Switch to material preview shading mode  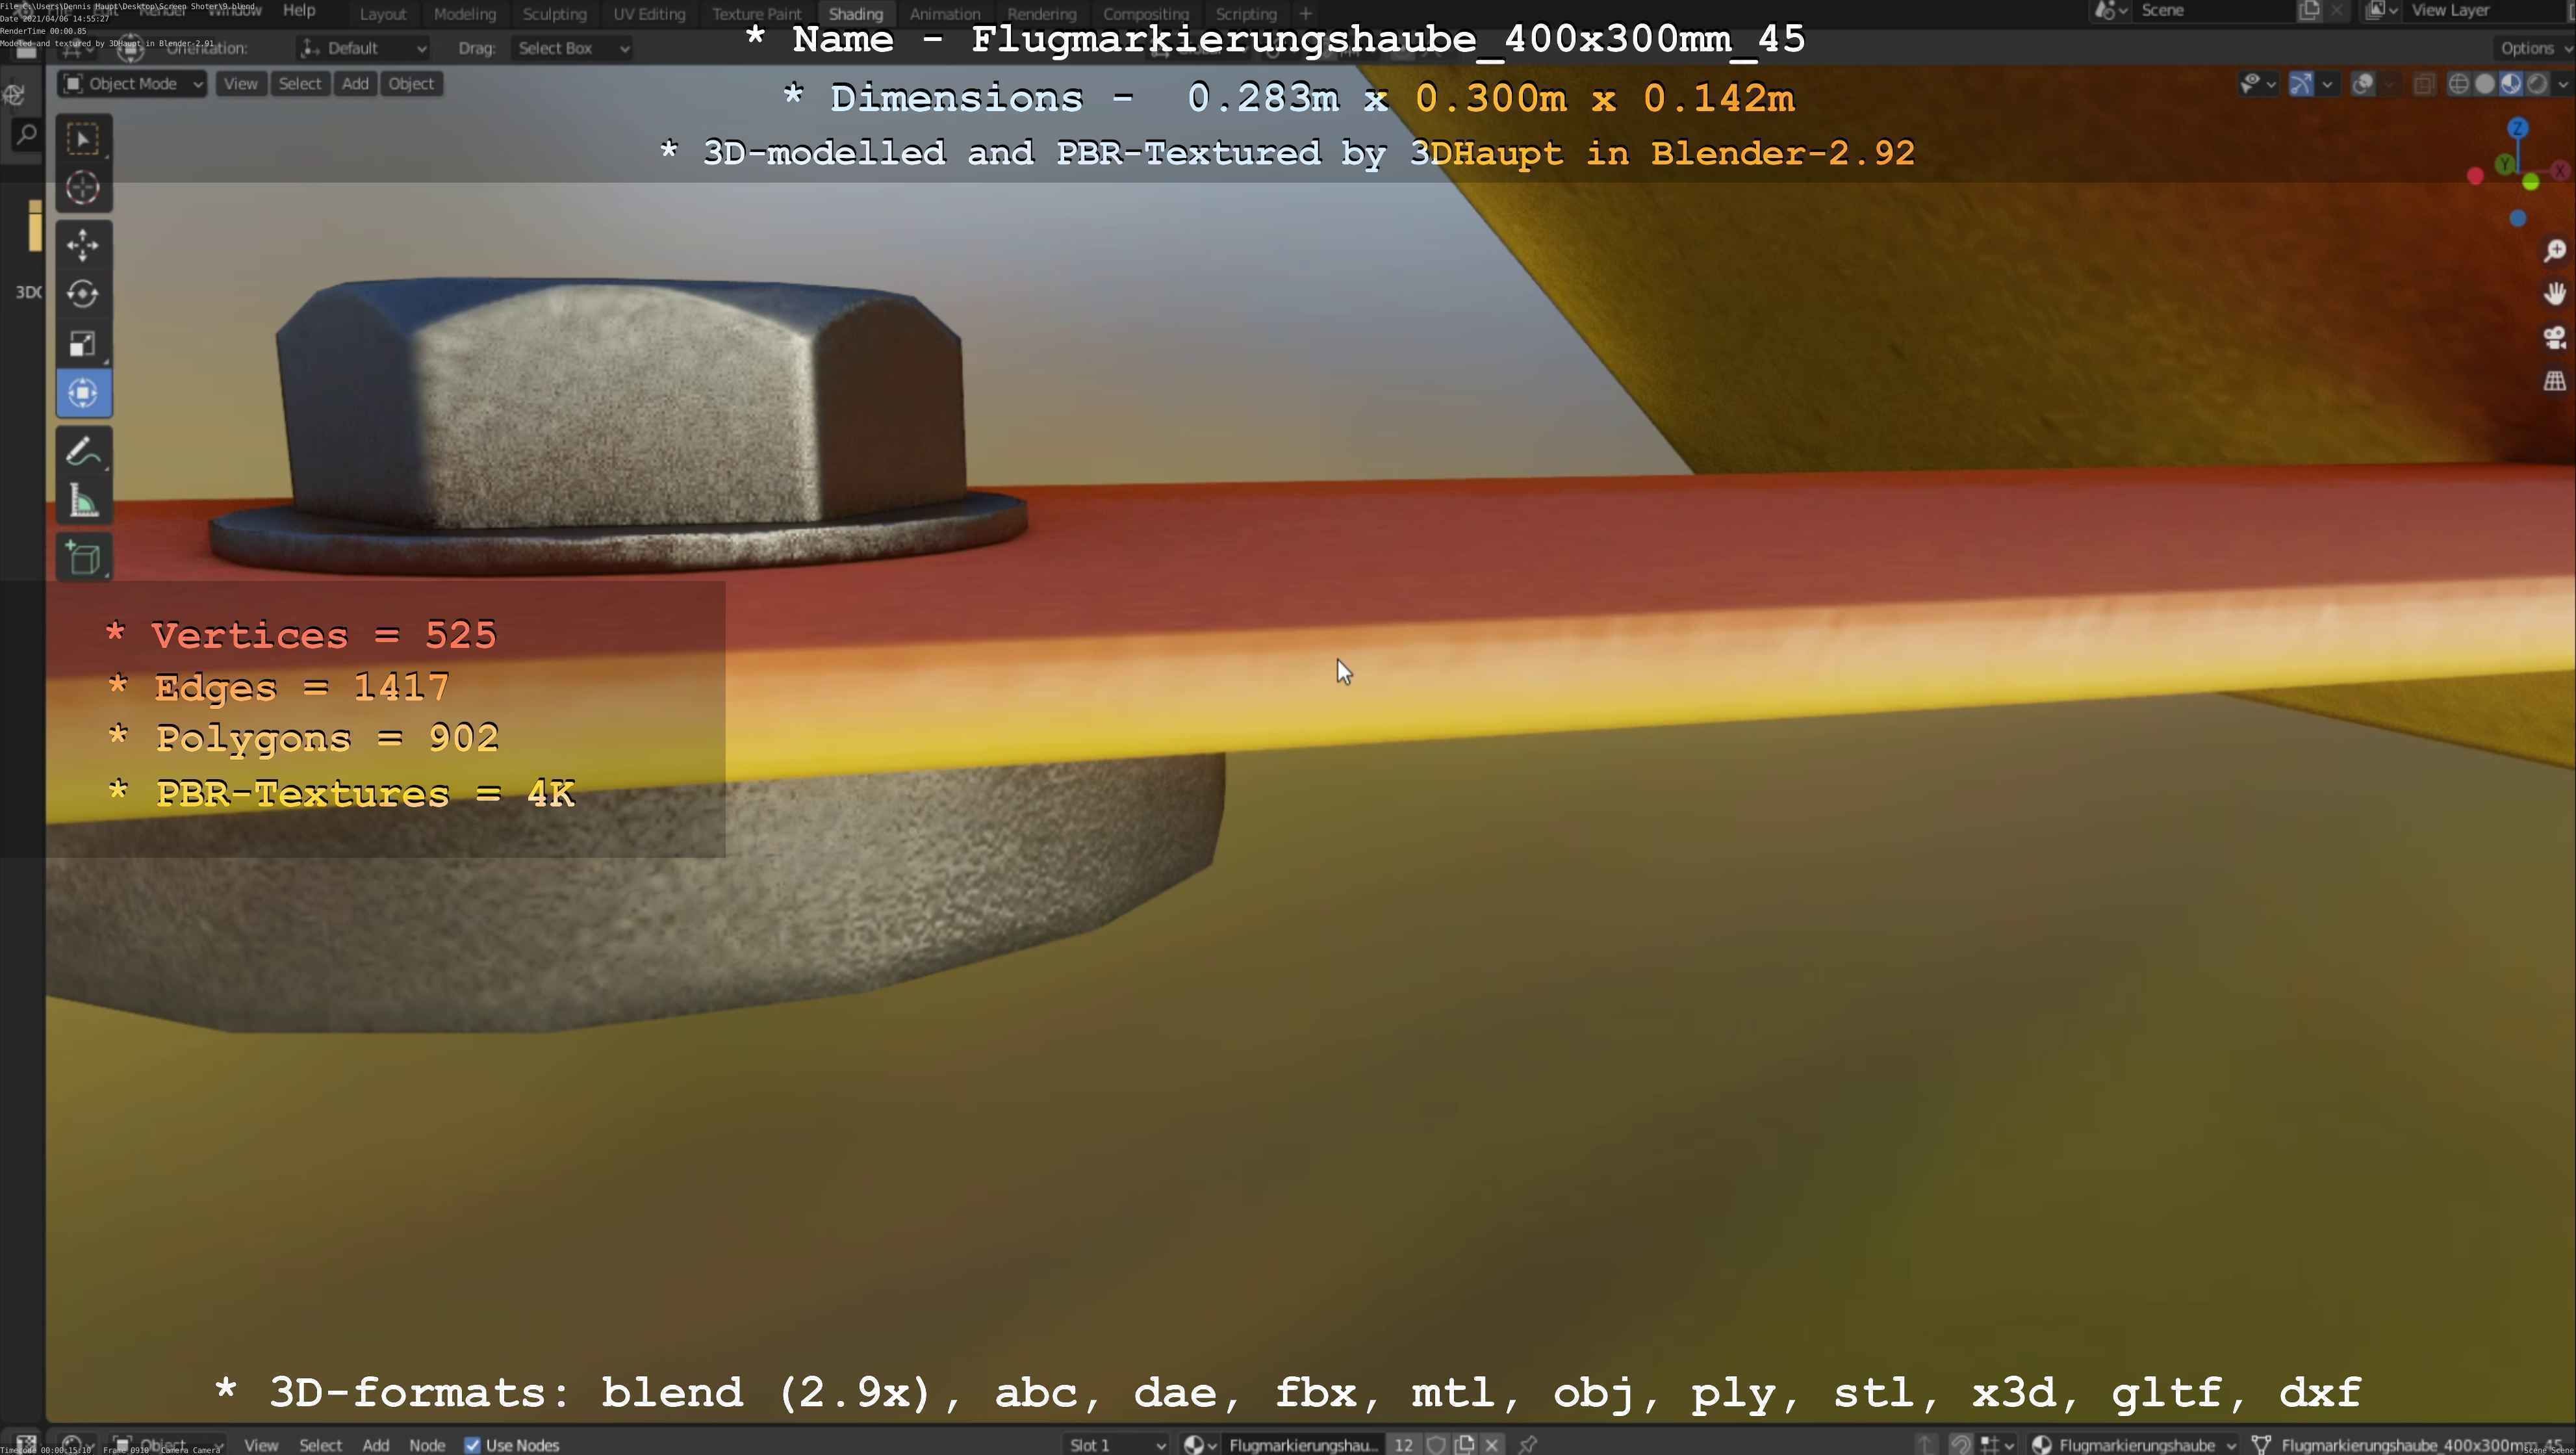point(2510,84)
